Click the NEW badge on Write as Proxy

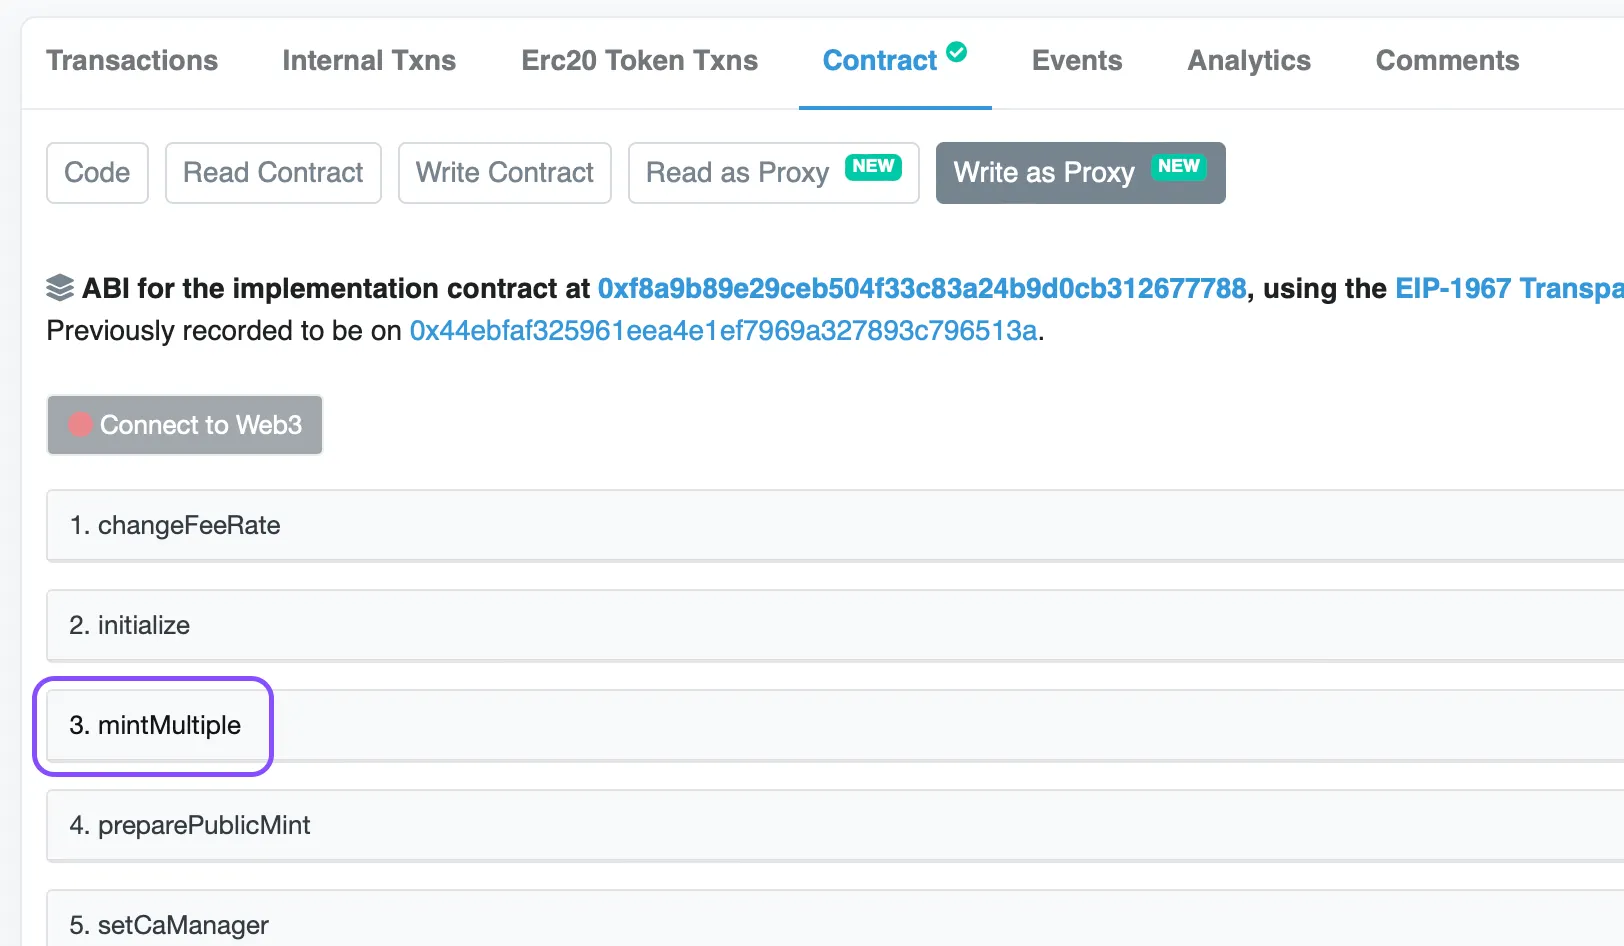pos(1178,167)
